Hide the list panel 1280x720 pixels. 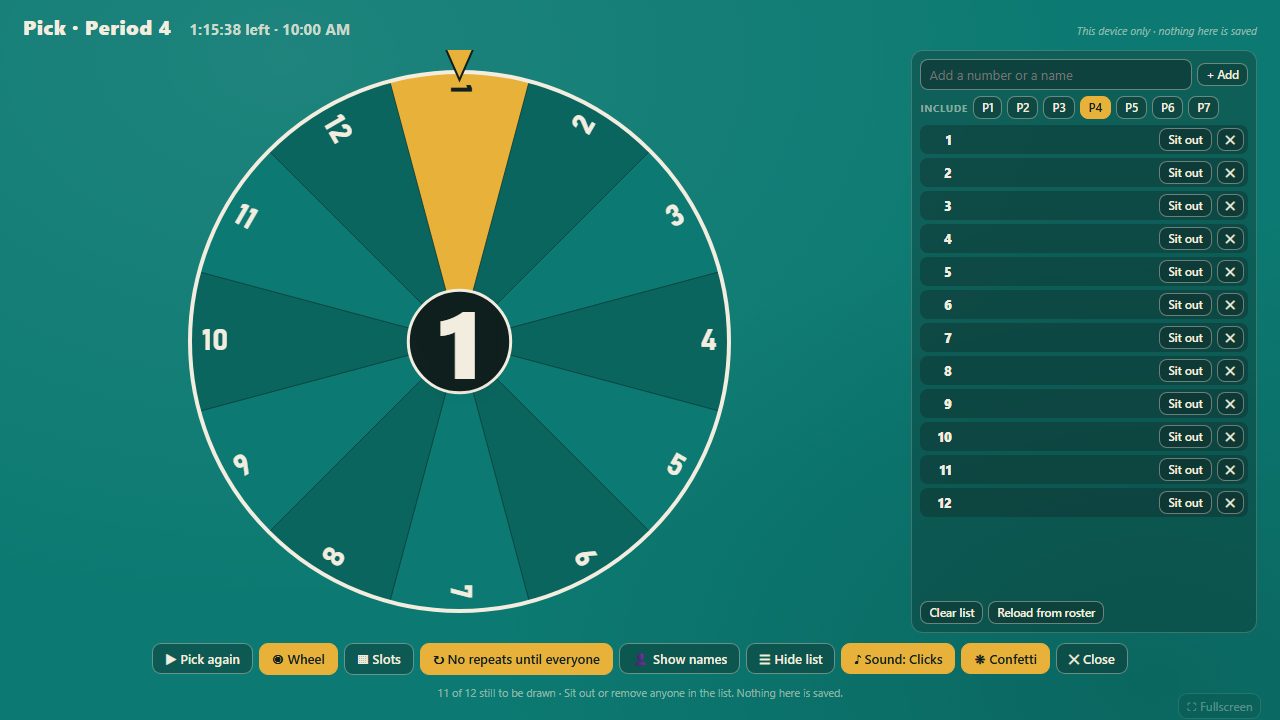791,659
